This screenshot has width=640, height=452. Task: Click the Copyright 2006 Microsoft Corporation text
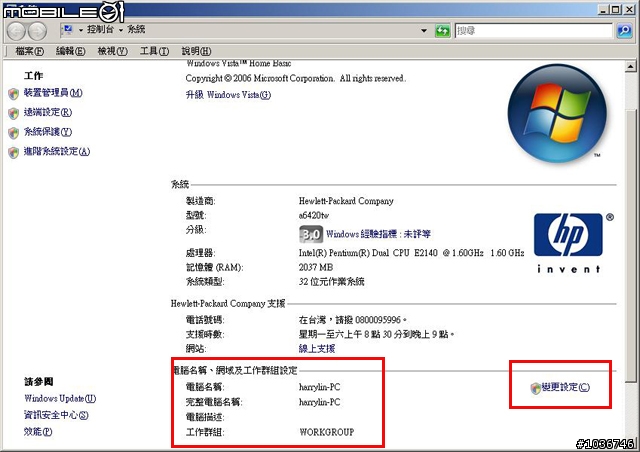point(296,78)
